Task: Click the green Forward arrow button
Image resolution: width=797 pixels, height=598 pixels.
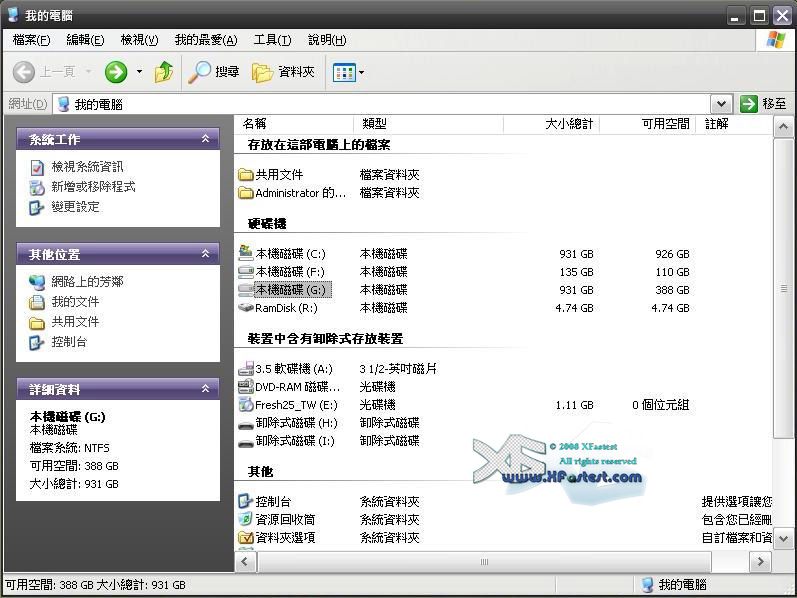Action: tap(116, 72)
